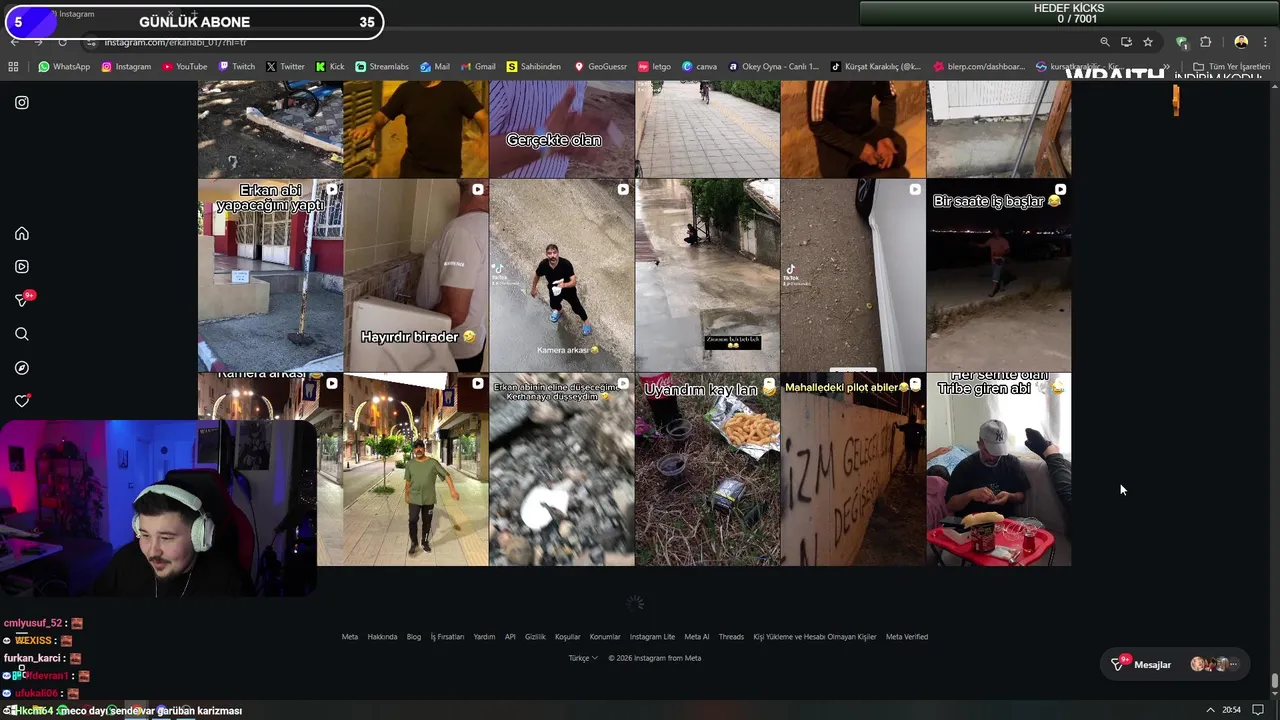Open the Okey Oyna bookmark

(774, 67)
